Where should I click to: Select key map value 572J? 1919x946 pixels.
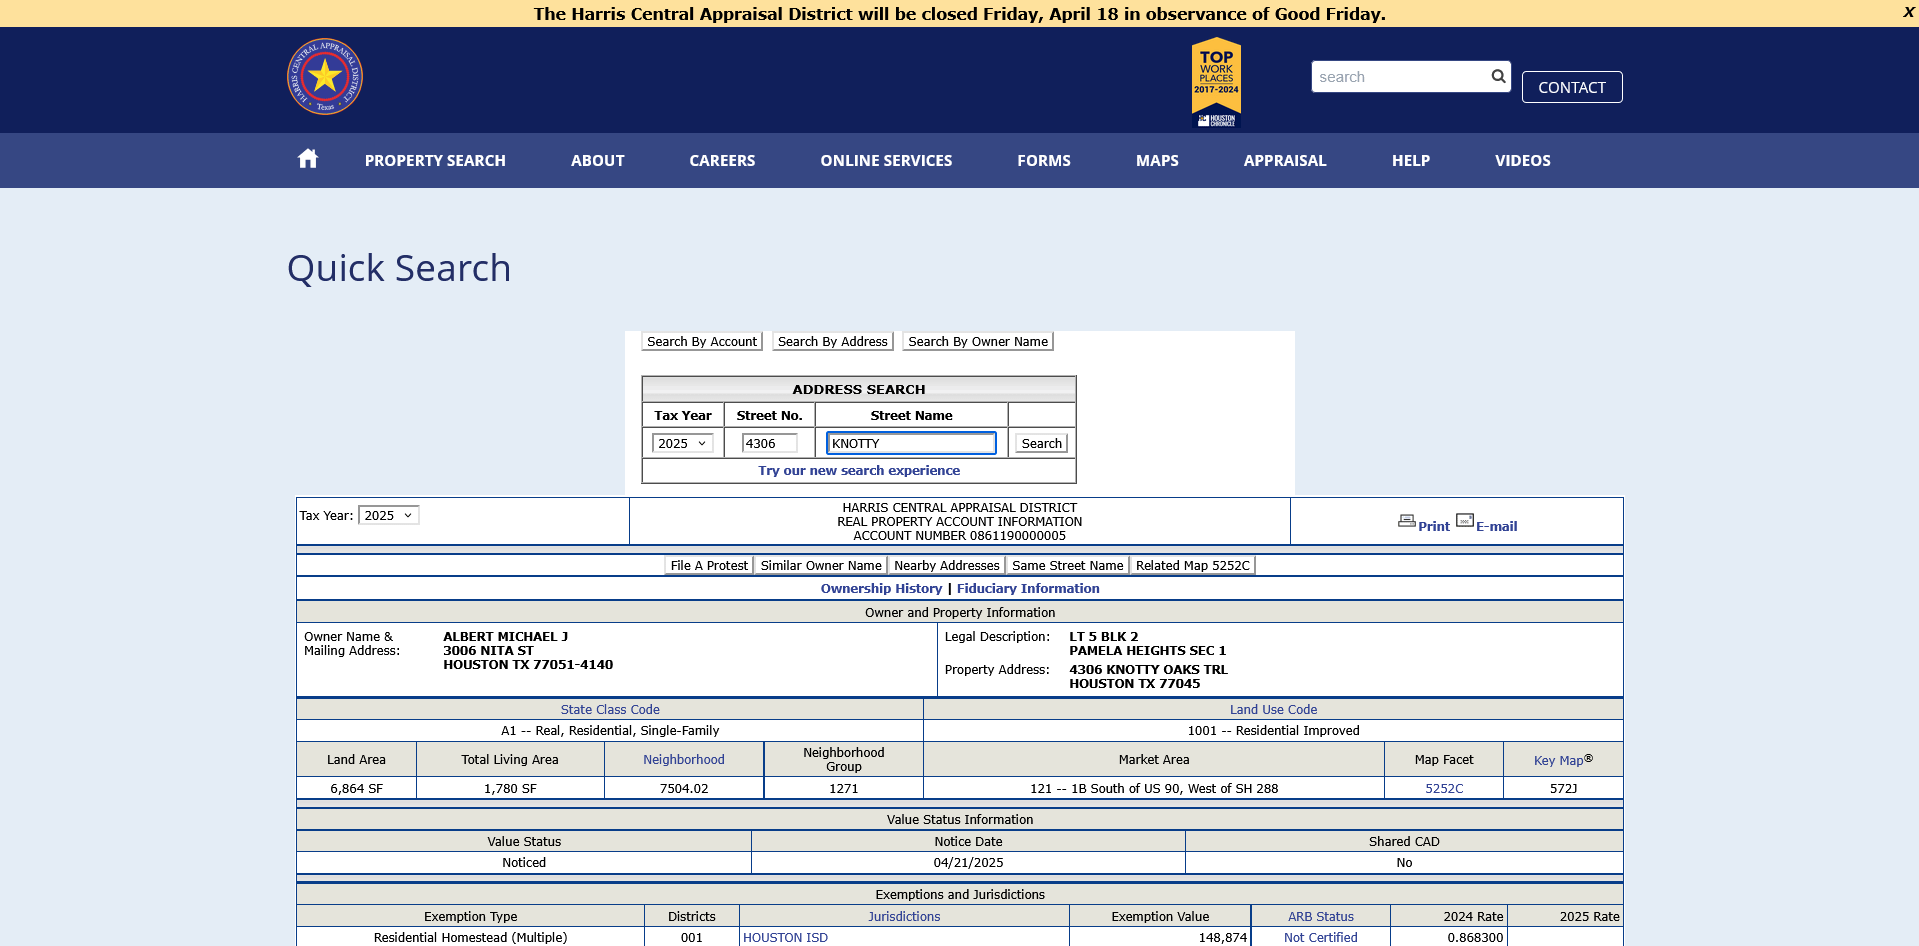1563,788
